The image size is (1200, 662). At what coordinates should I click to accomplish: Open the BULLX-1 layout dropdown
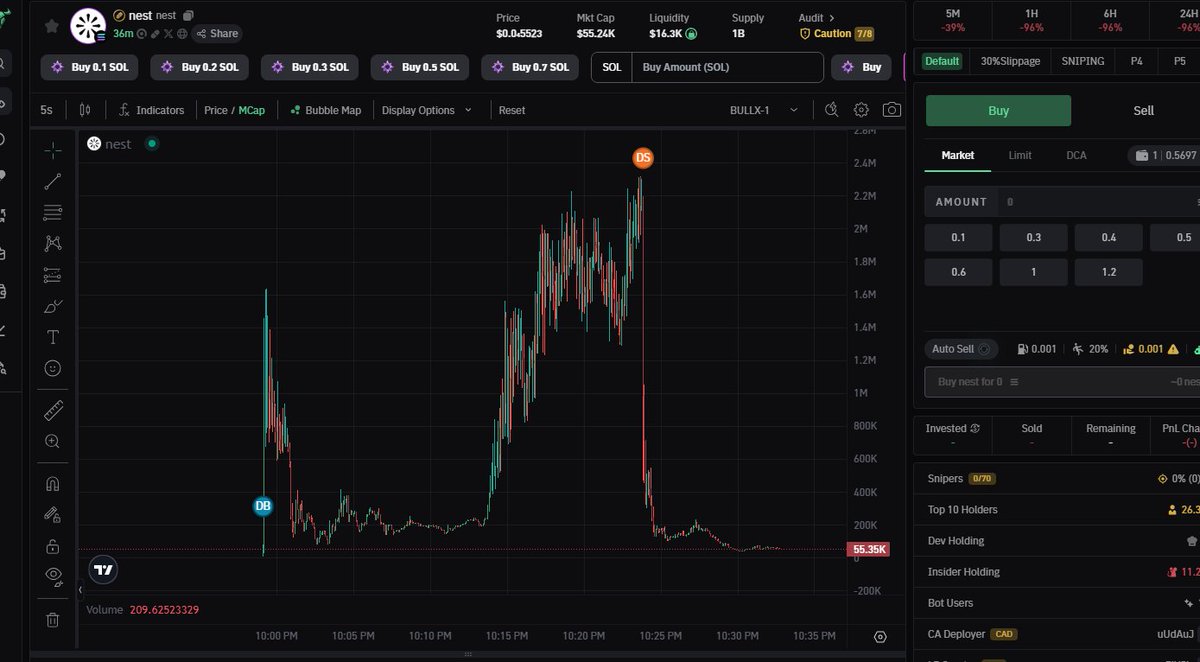(x=764, y=110)
